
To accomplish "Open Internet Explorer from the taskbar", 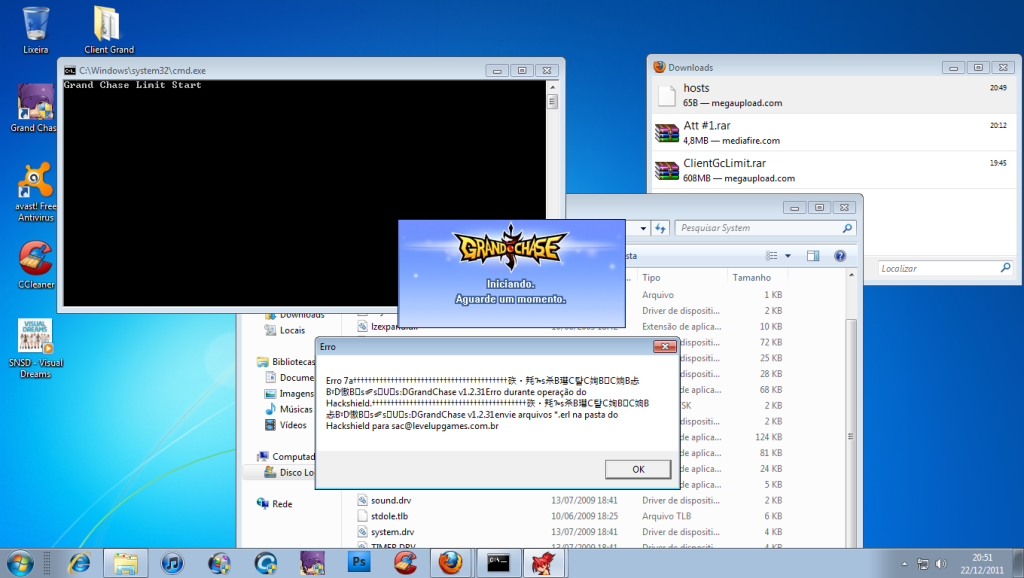I will pos(80,563).
